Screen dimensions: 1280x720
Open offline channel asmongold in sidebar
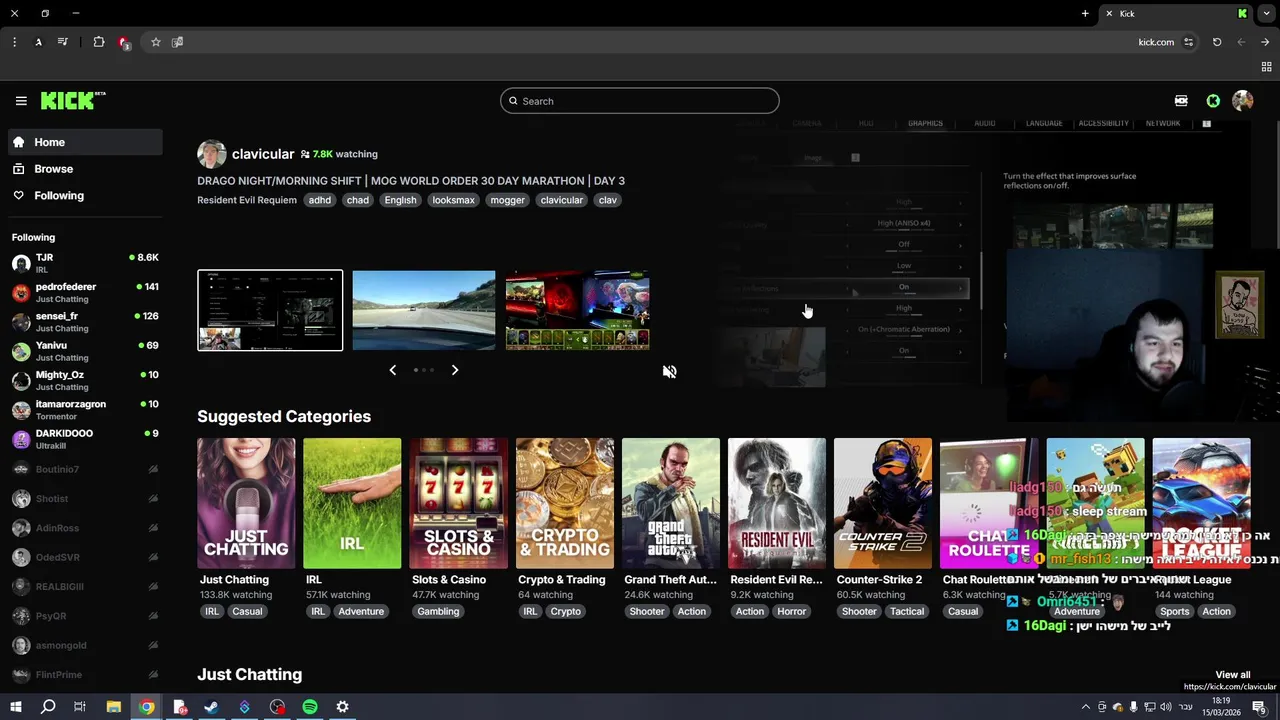[85, 645]
